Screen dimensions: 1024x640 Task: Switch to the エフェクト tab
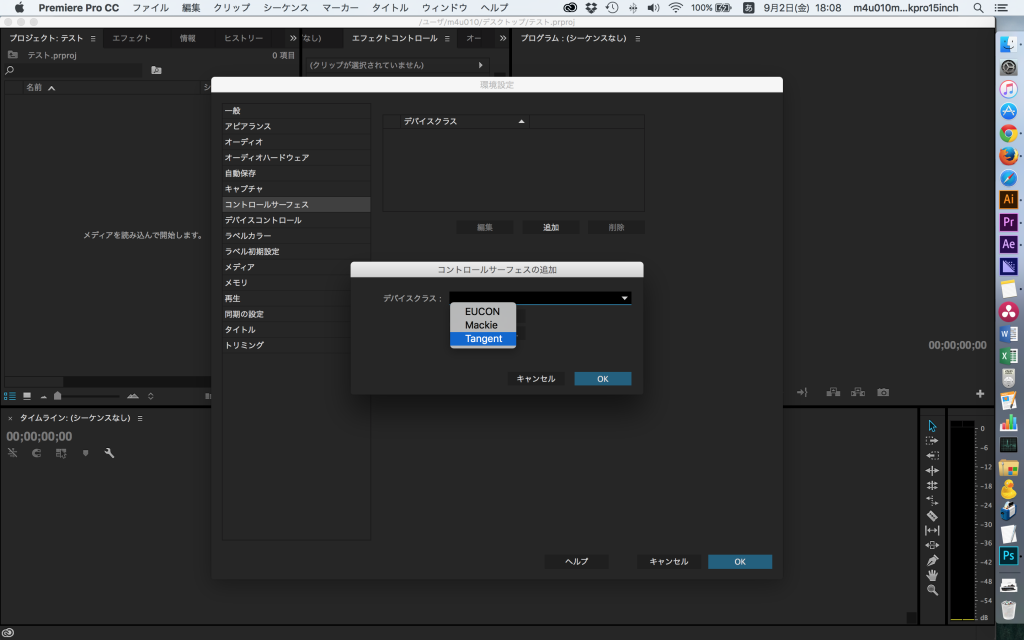pyautogui.click(x=132, y=38)
